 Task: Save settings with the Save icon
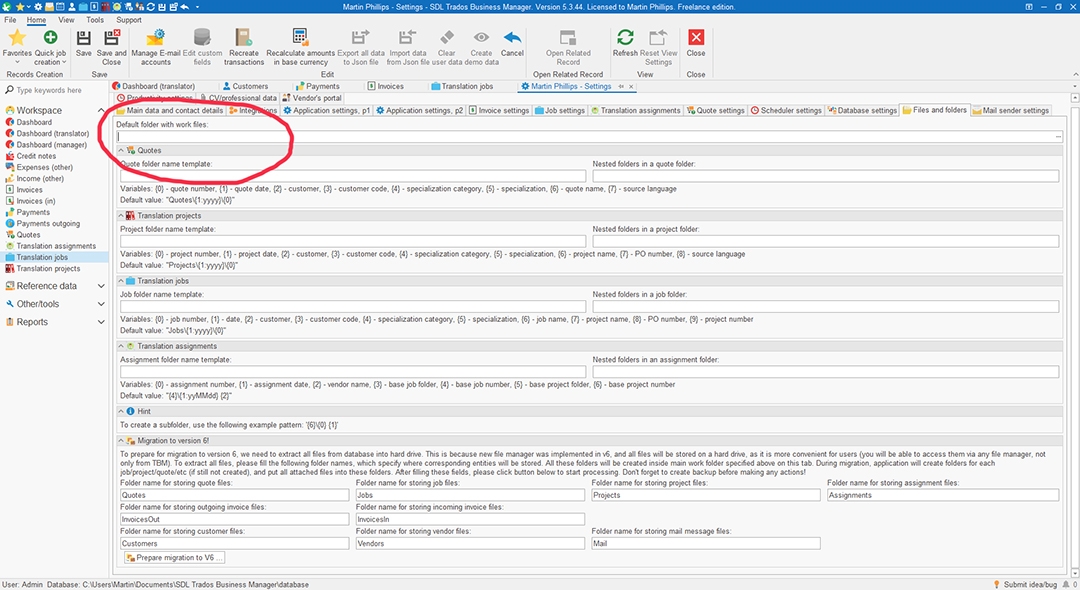click(x=83, y=37)
